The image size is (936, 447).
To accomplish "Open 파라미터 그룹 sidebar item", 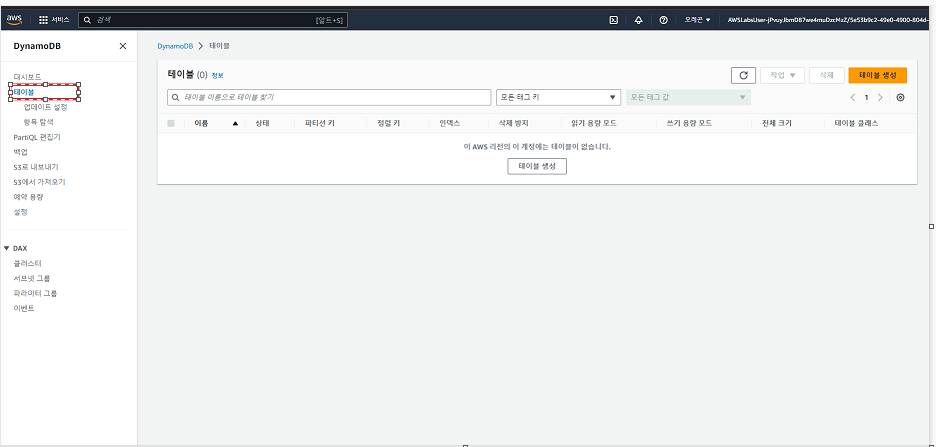I will [x=35, y=294].
